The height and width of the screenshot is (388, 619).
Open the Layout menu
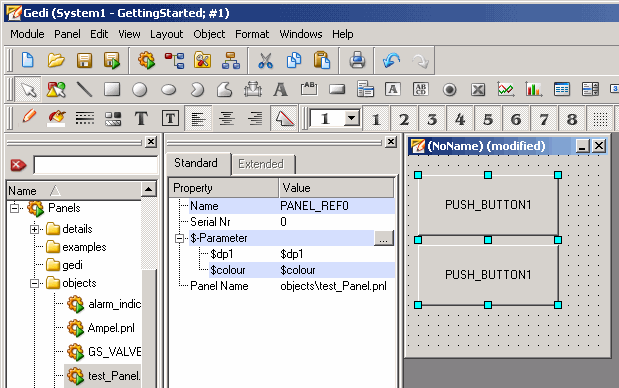[167, 34]
